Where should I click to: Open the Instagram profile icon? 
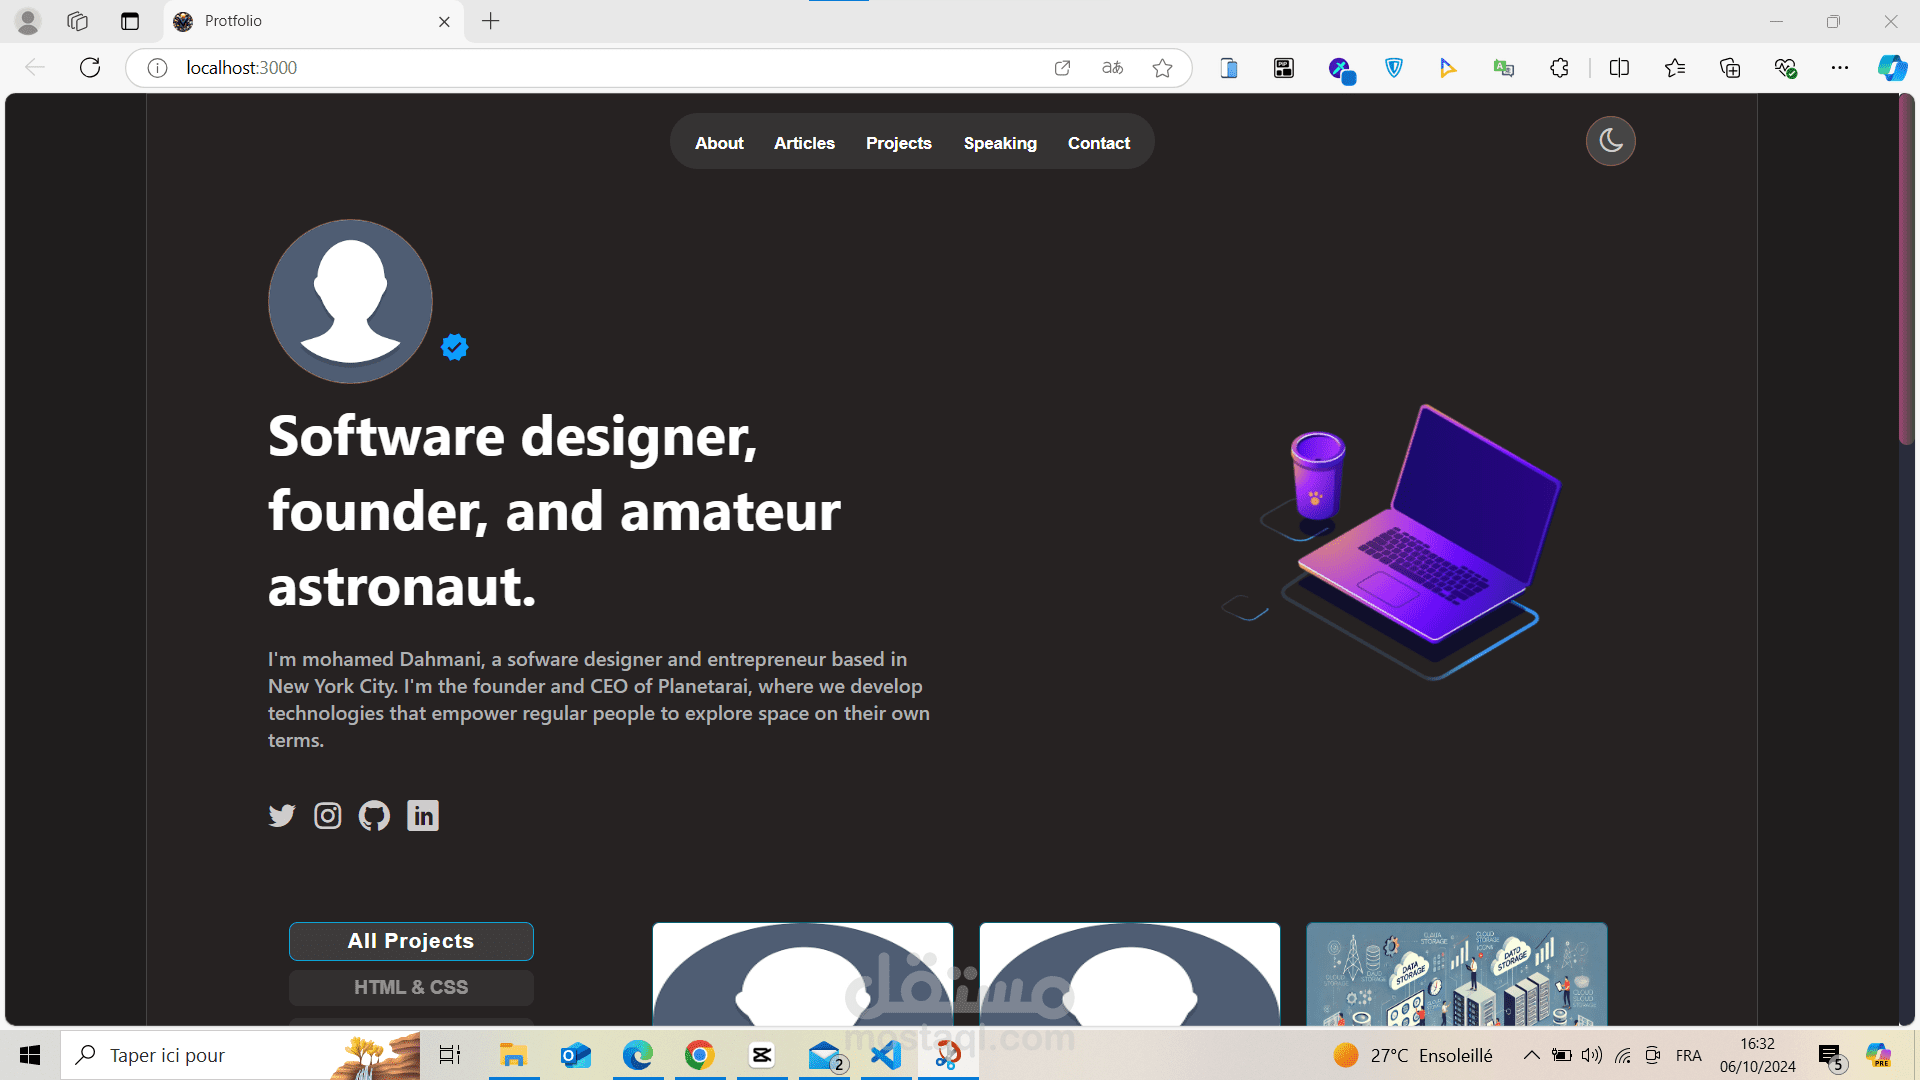(x=328, y=816)
